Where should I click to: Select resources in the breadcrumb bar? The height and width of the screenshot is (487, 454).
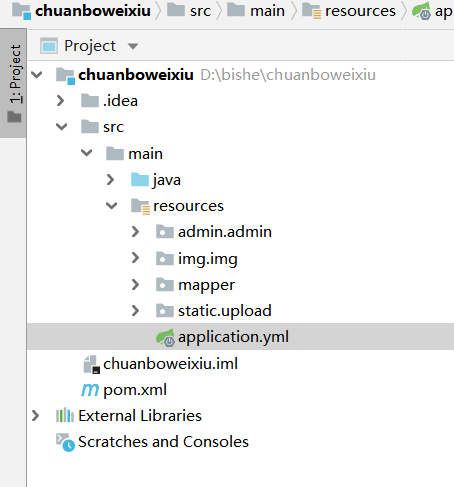click(x=348, y=11)
